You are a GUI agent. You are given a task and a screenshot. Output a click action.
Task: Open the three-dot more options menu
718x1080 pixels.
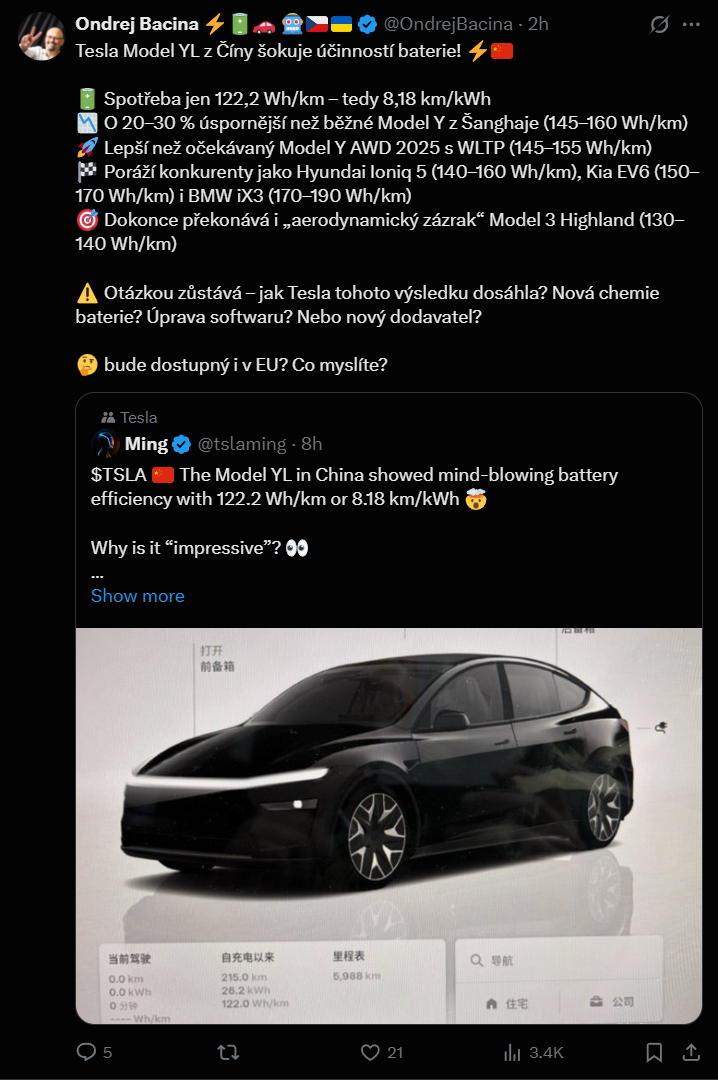[x=690, y=24]
